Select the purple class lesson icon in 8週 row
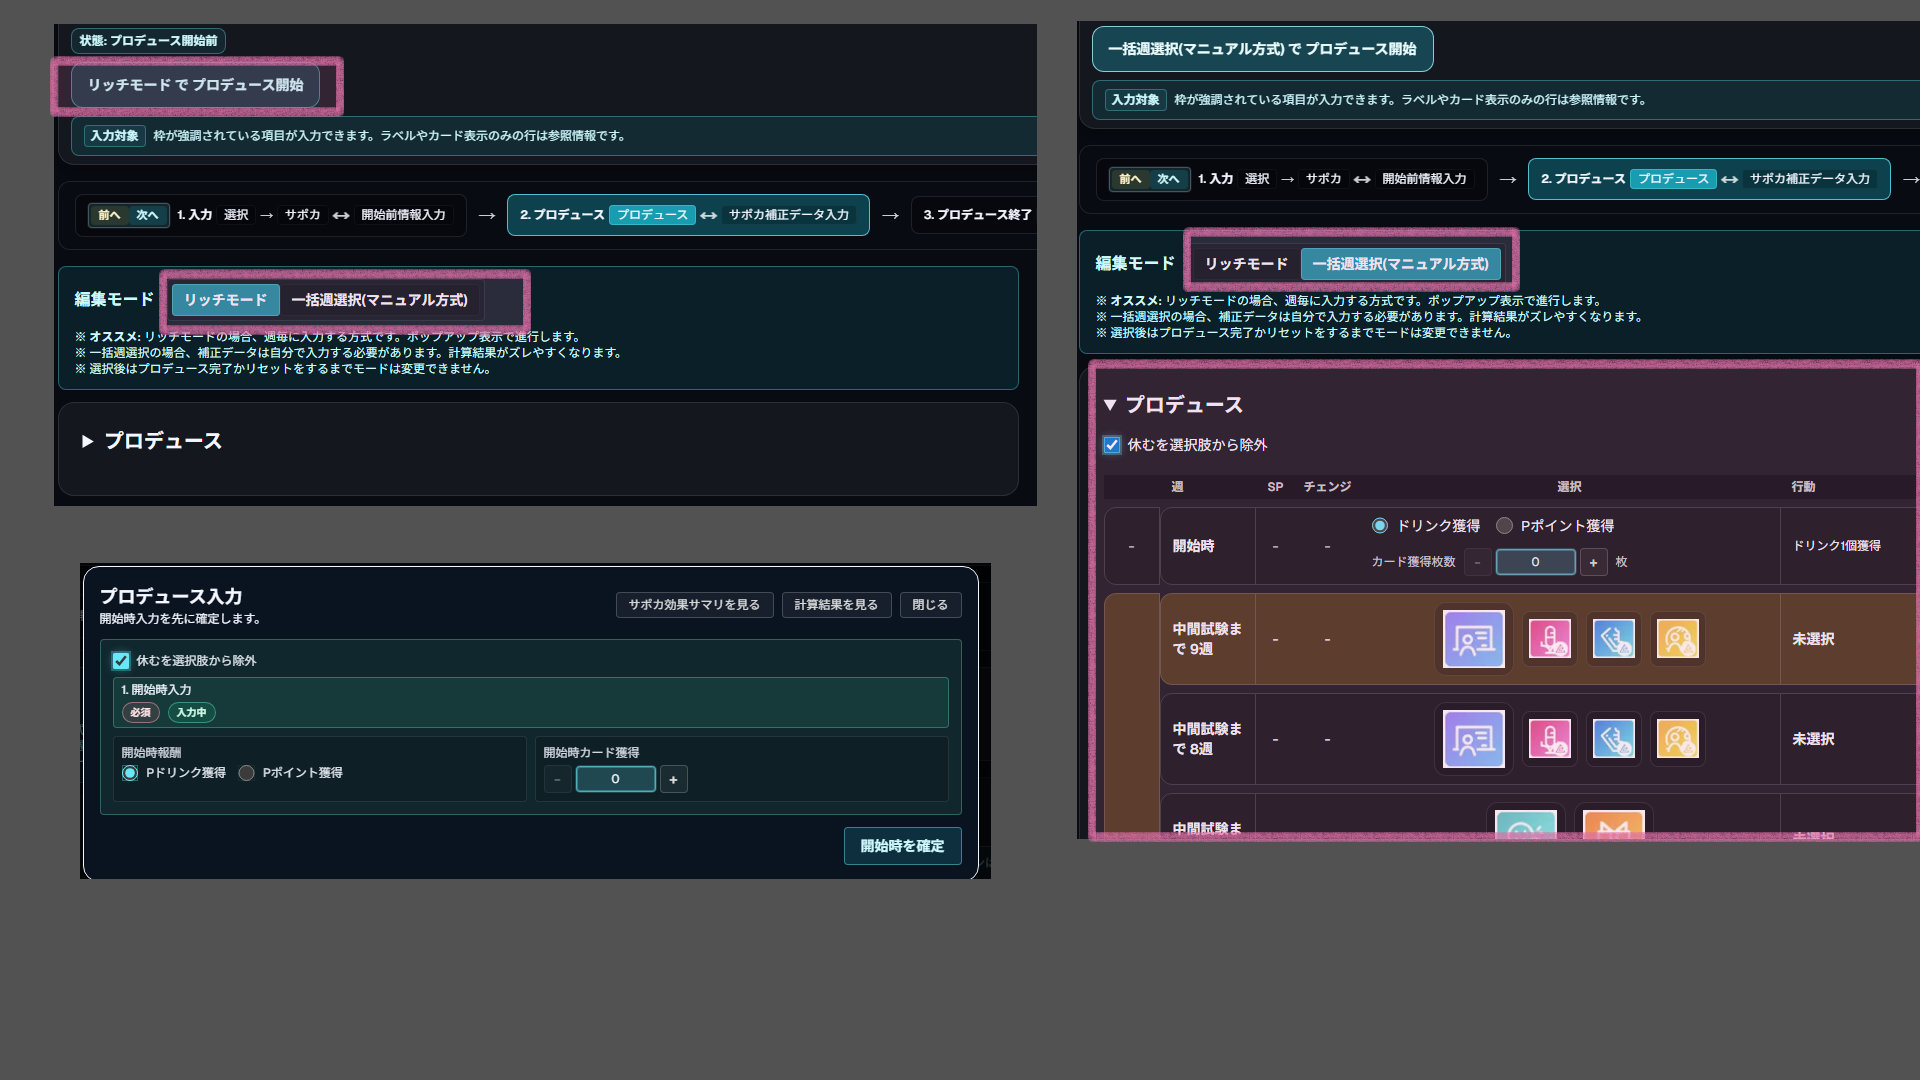 [1473, 739]
